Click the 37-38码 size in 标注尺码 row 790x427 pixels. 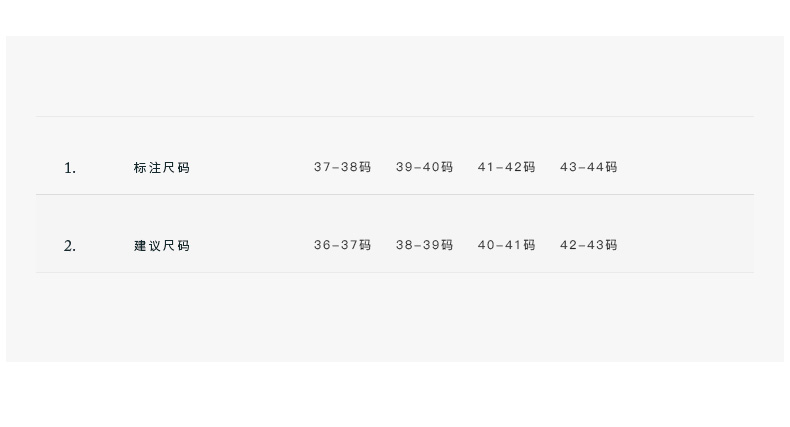342,167
